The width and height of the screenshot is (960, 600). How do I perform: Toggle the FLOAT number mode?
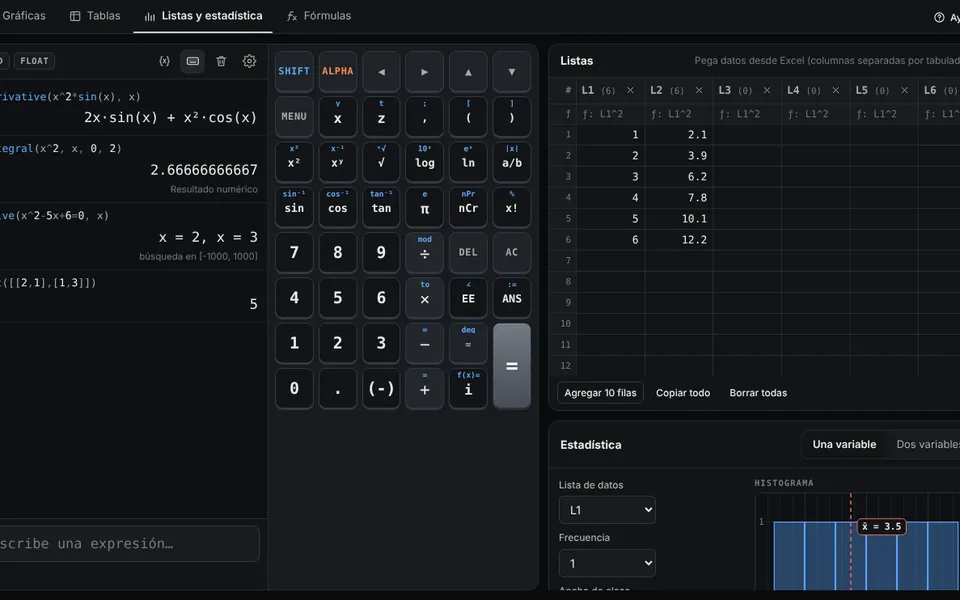click(x=34, y=61)
